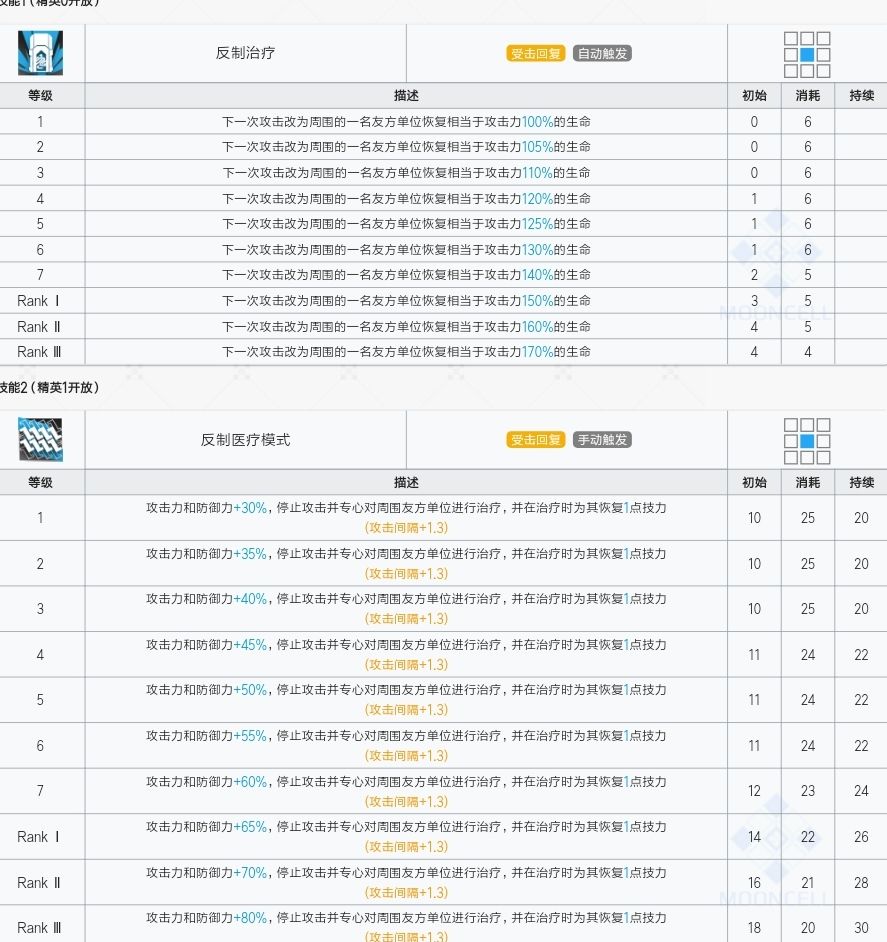887x942 pixels.
Task: Click the description containing 攻击力100%
Action: tap(406, 122)
